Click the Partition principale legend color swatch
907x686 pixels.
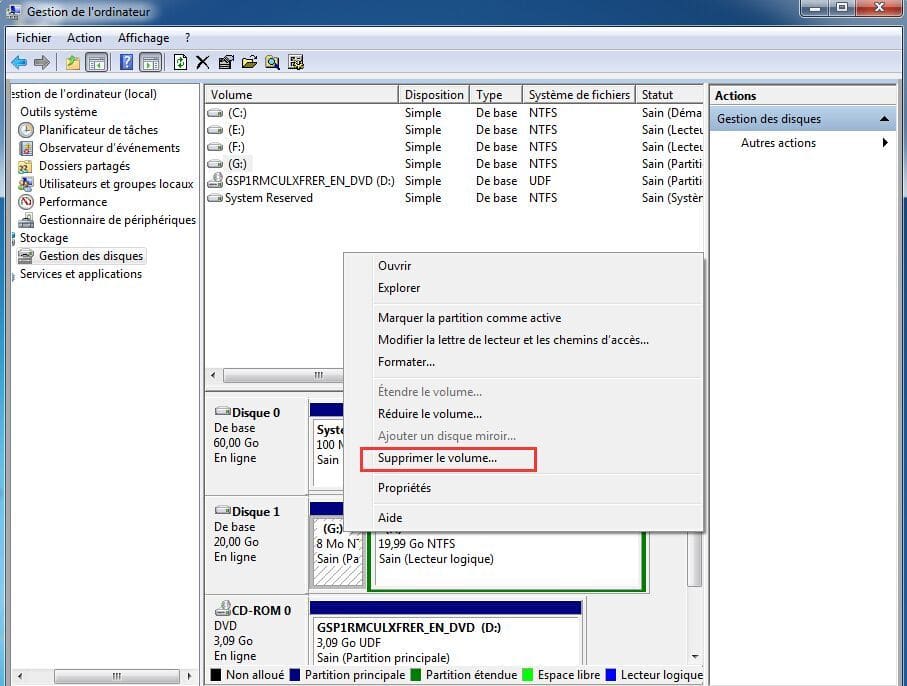coord(296,675)
